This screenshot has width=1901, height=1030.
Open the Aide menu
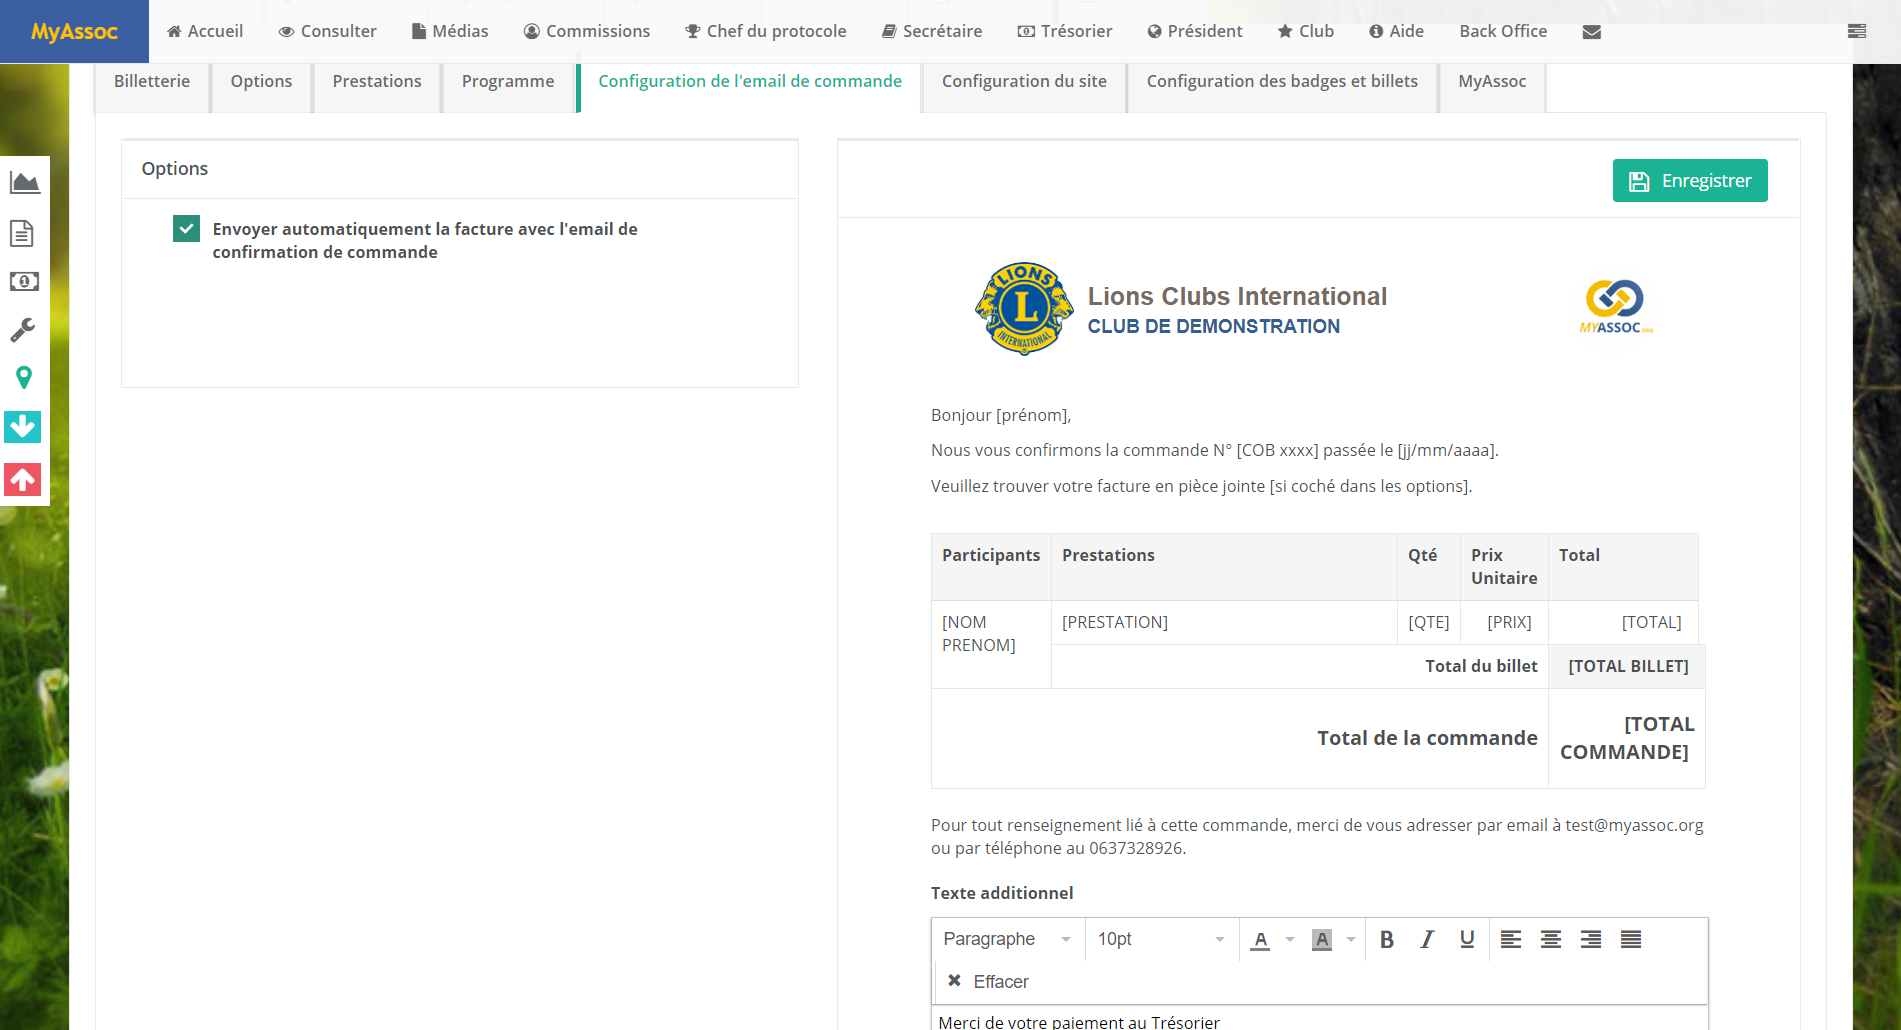(1397, 31)
